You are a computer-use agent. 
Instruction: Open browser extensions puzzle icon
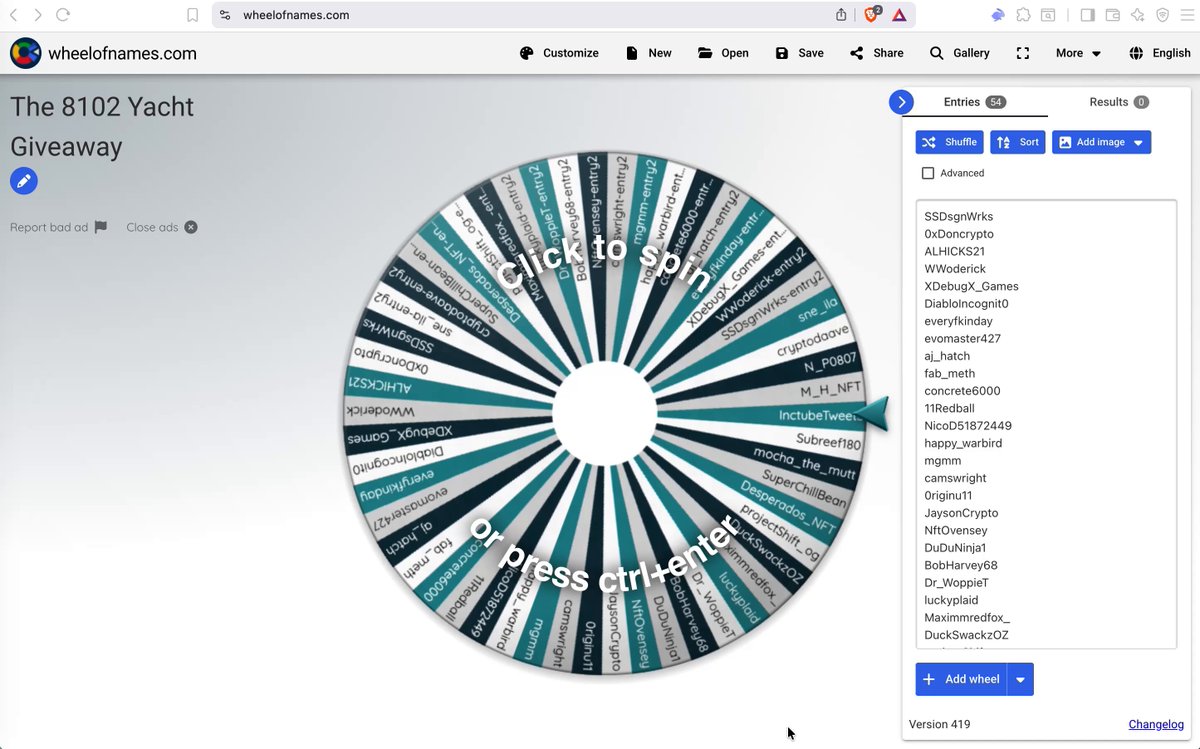pyautogui.click(x=1023, y=15)
